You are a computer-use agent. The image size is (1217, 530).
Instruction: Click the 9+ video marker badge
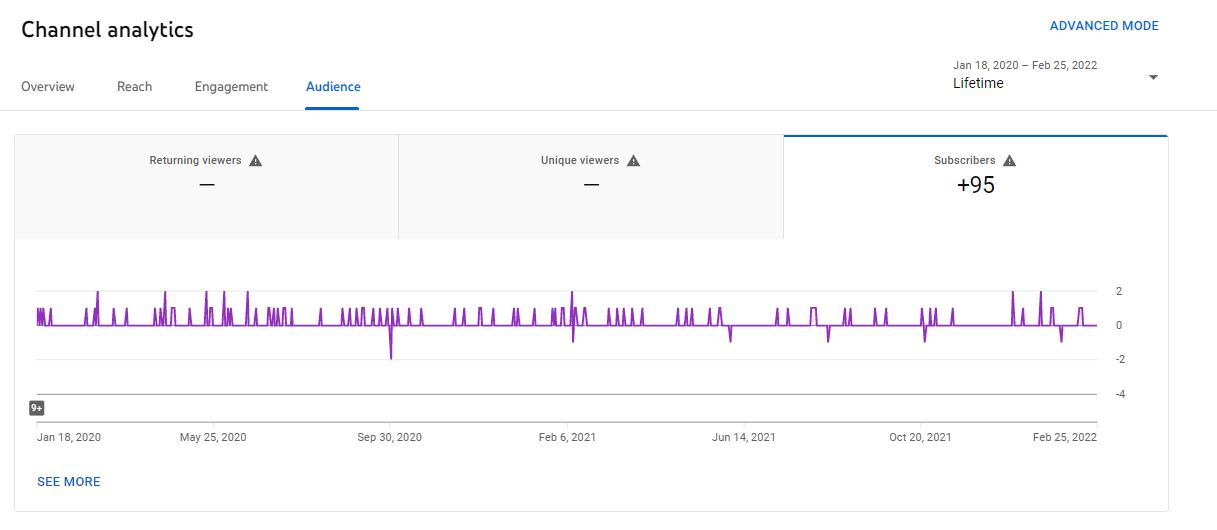tap(37, 408)
